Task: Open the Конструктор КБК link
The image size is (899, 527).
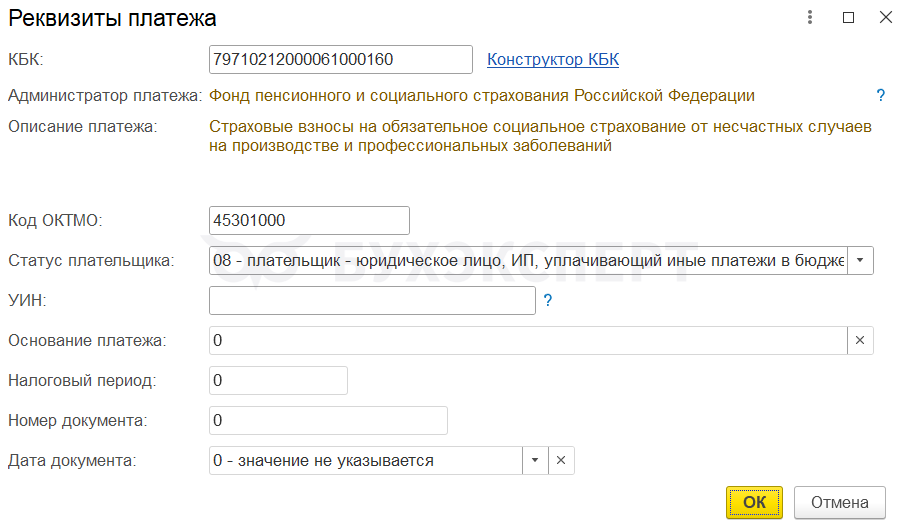Action: coord(553,59)
